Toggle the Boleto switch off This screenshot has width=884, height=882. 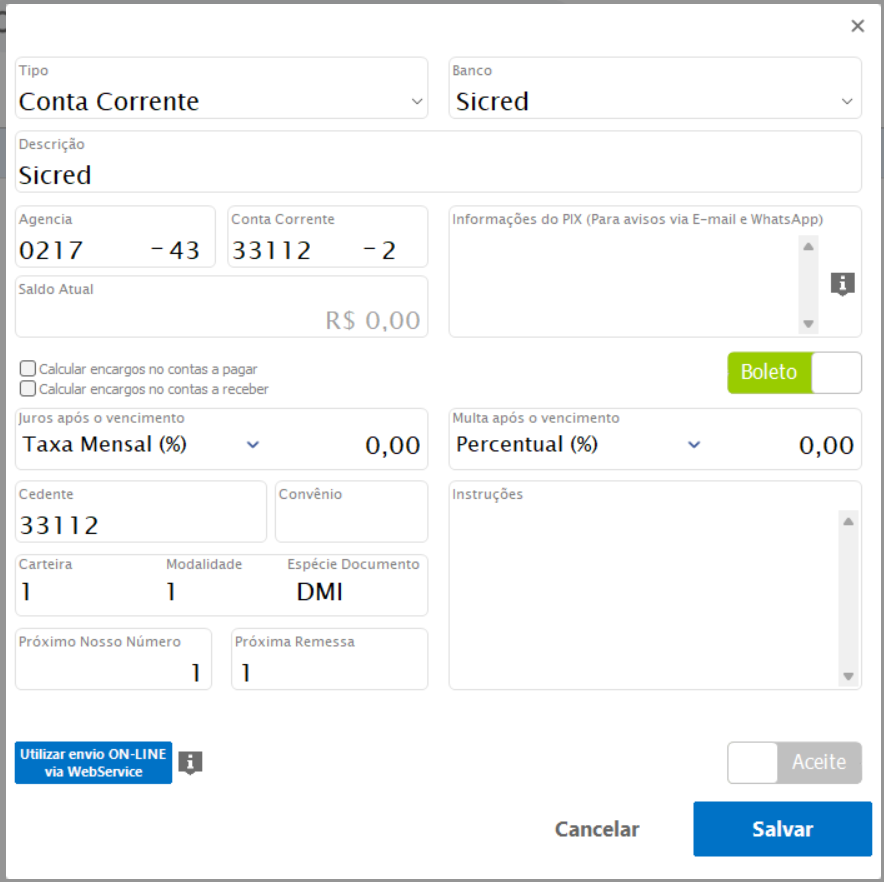pyautogui.click(x=794, y=373)
